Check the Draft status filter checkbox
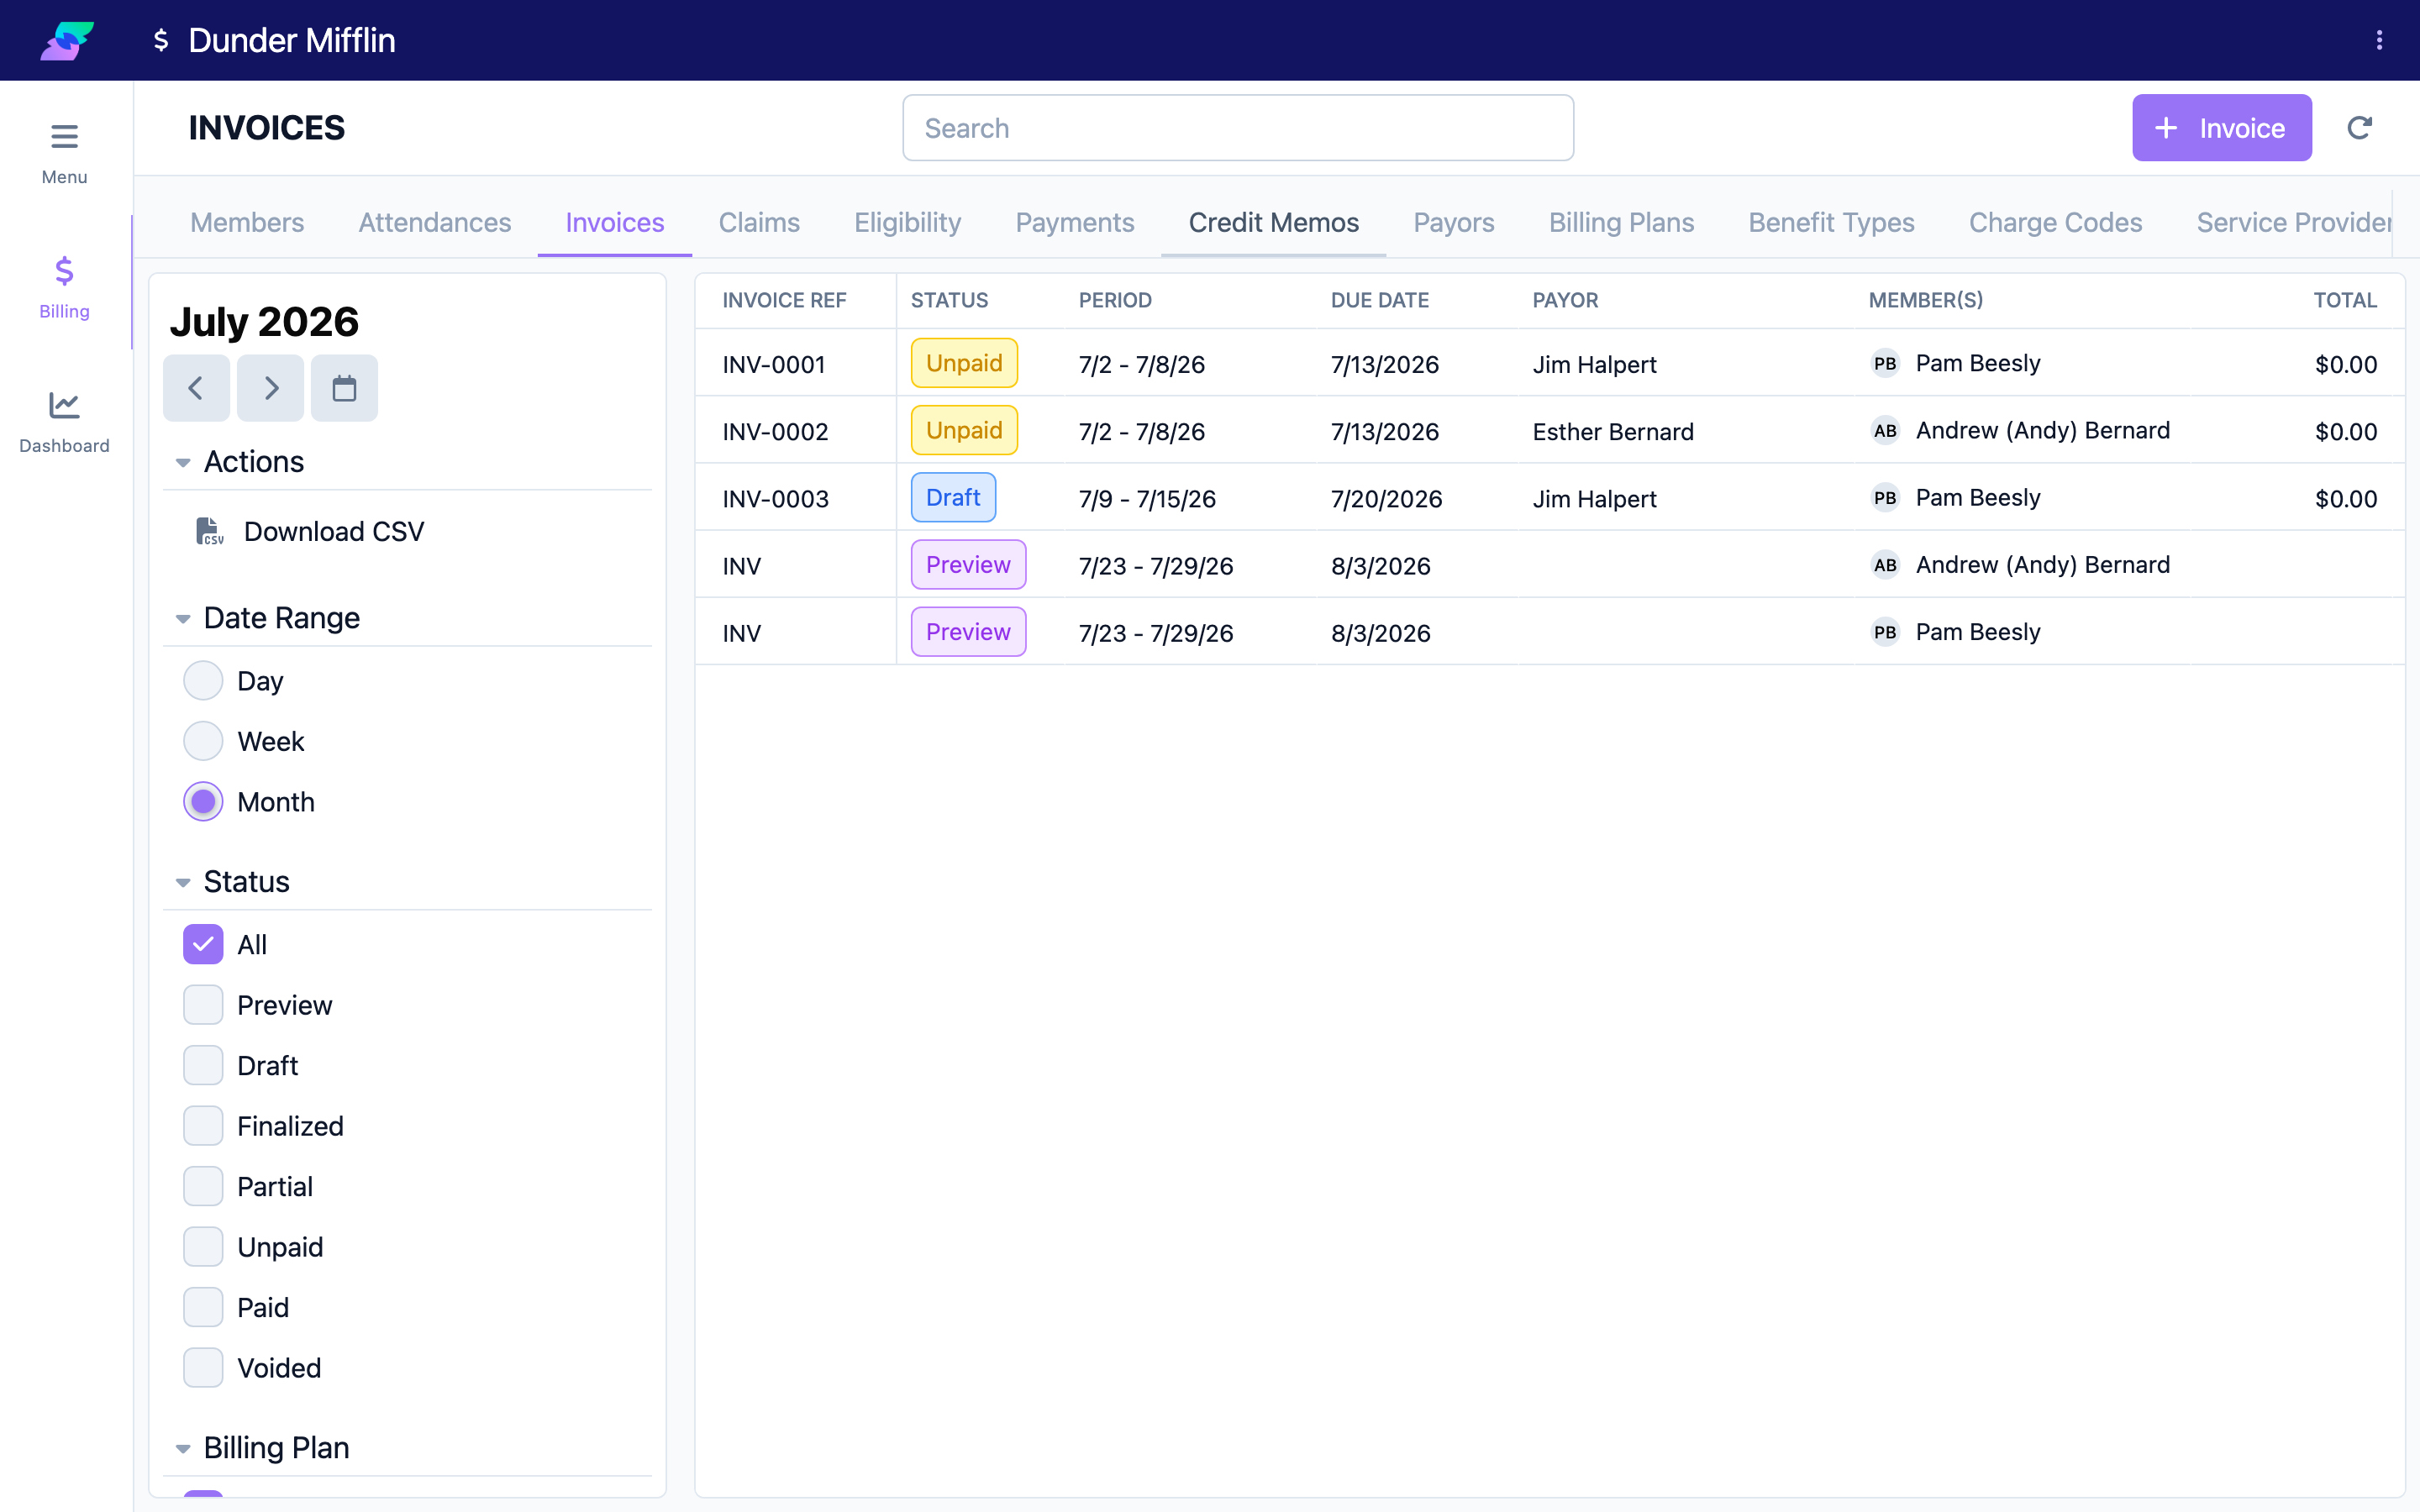The width and height of the screenshot is (2420, 1512). click(x=203, y=1065)
